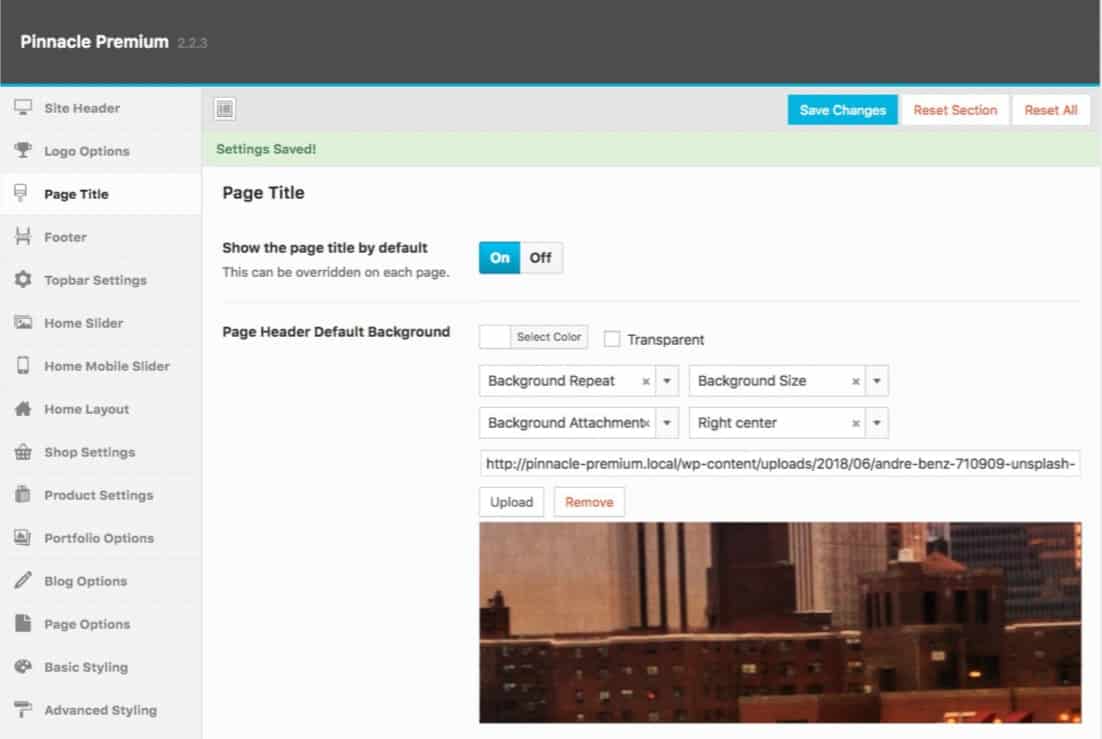The image size is (1102, 739).
Task: Go to the Footer settings section
Action: coord(101,236)
